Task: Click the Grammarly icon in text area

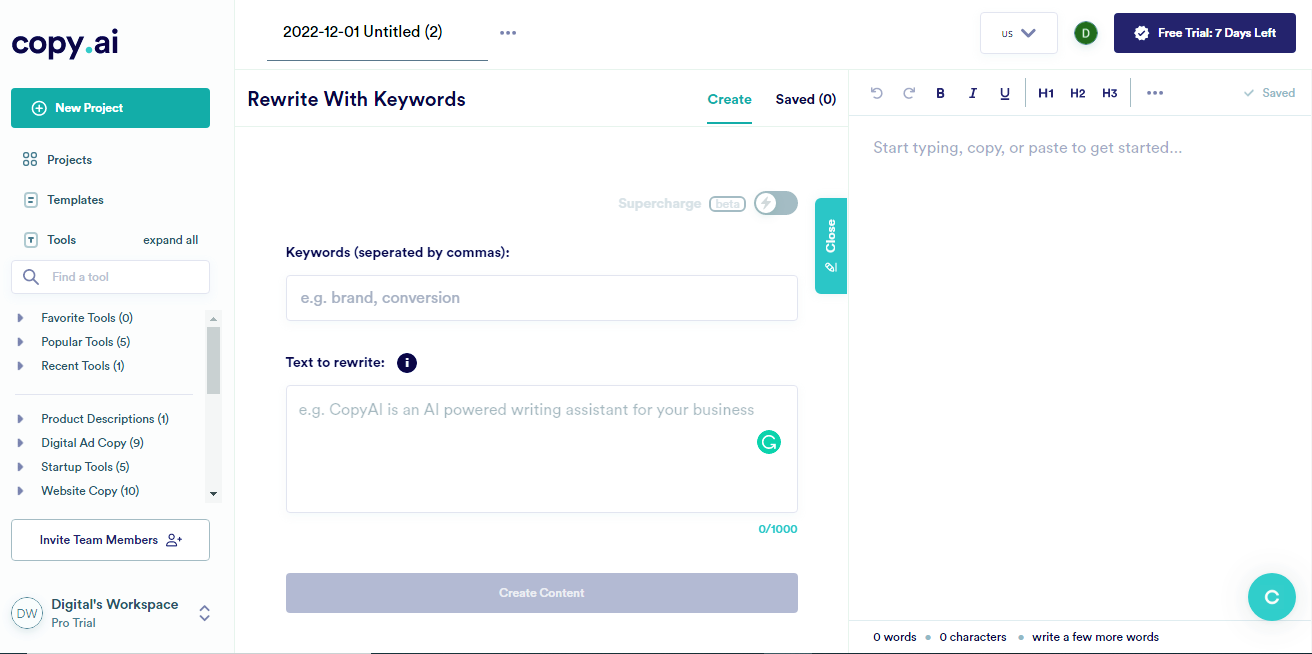Action: (x=768, y=442)
